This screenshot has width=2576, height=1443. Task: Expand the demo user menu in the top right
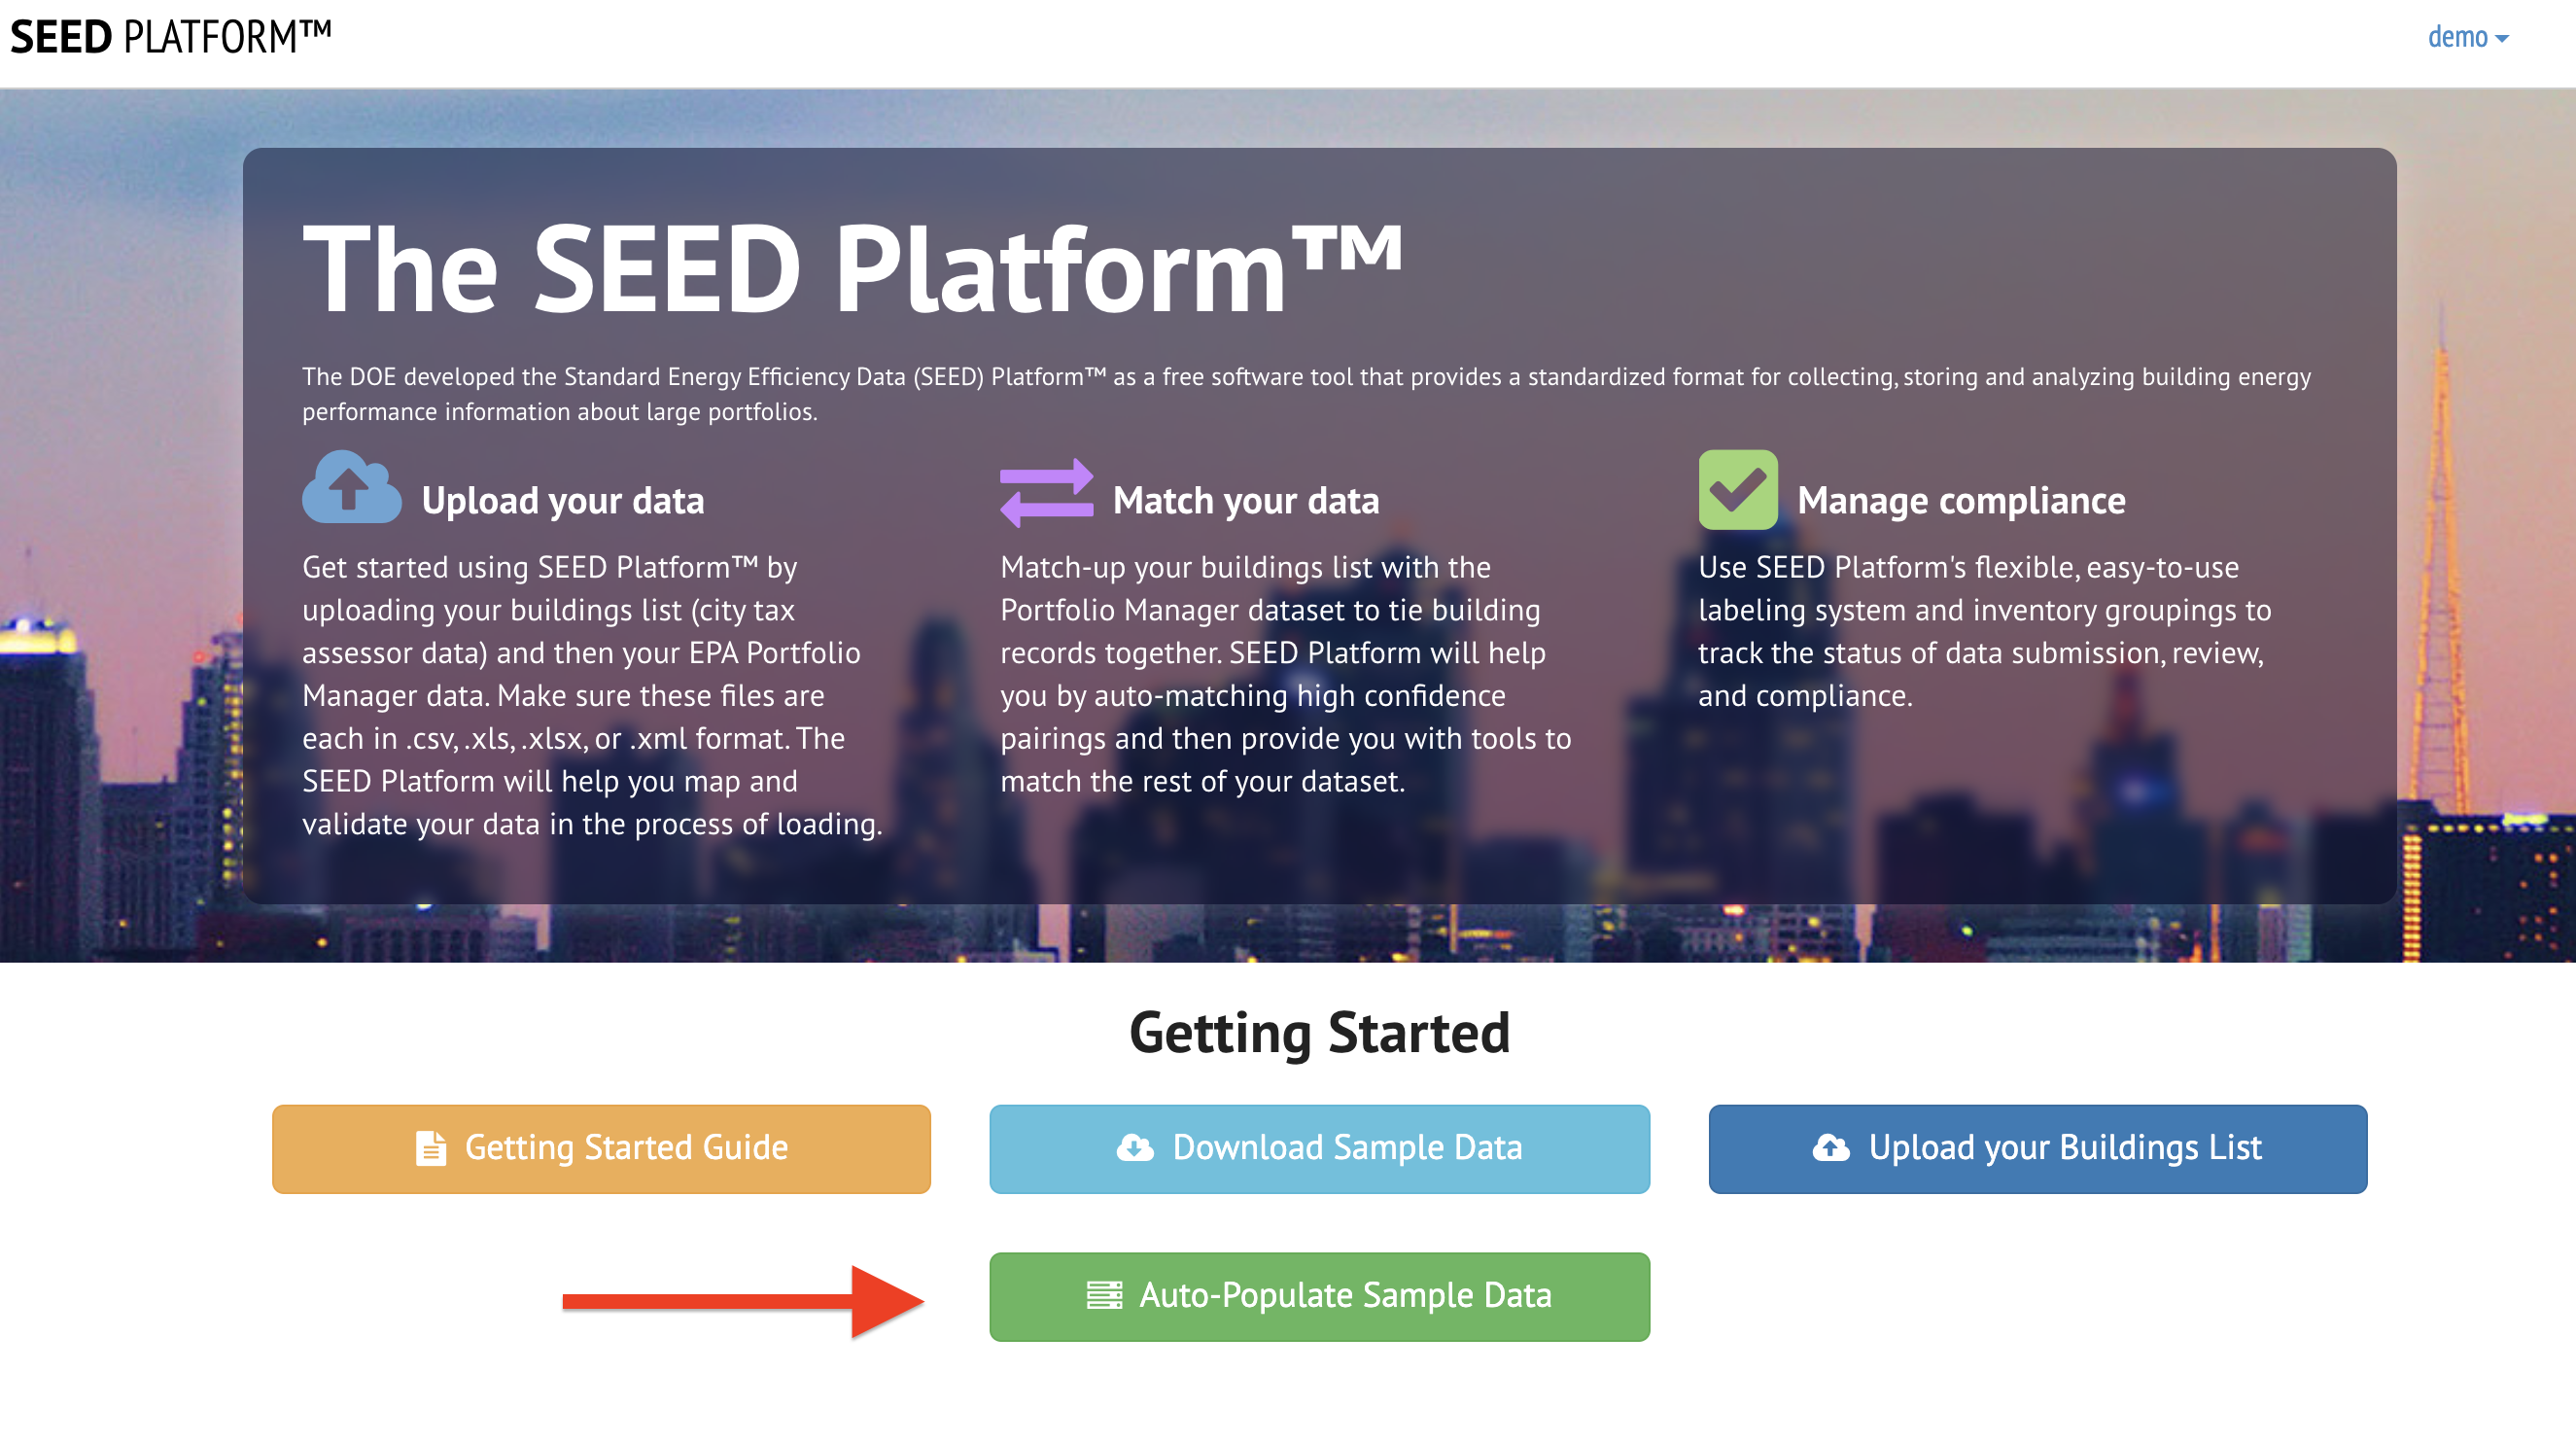(2468, 36)
